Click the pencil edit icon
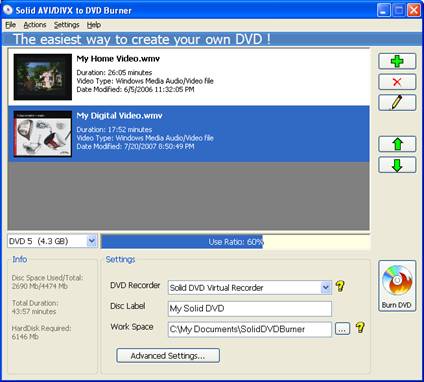The width and height of the screenshot is (424, 382). pos(397,102)
